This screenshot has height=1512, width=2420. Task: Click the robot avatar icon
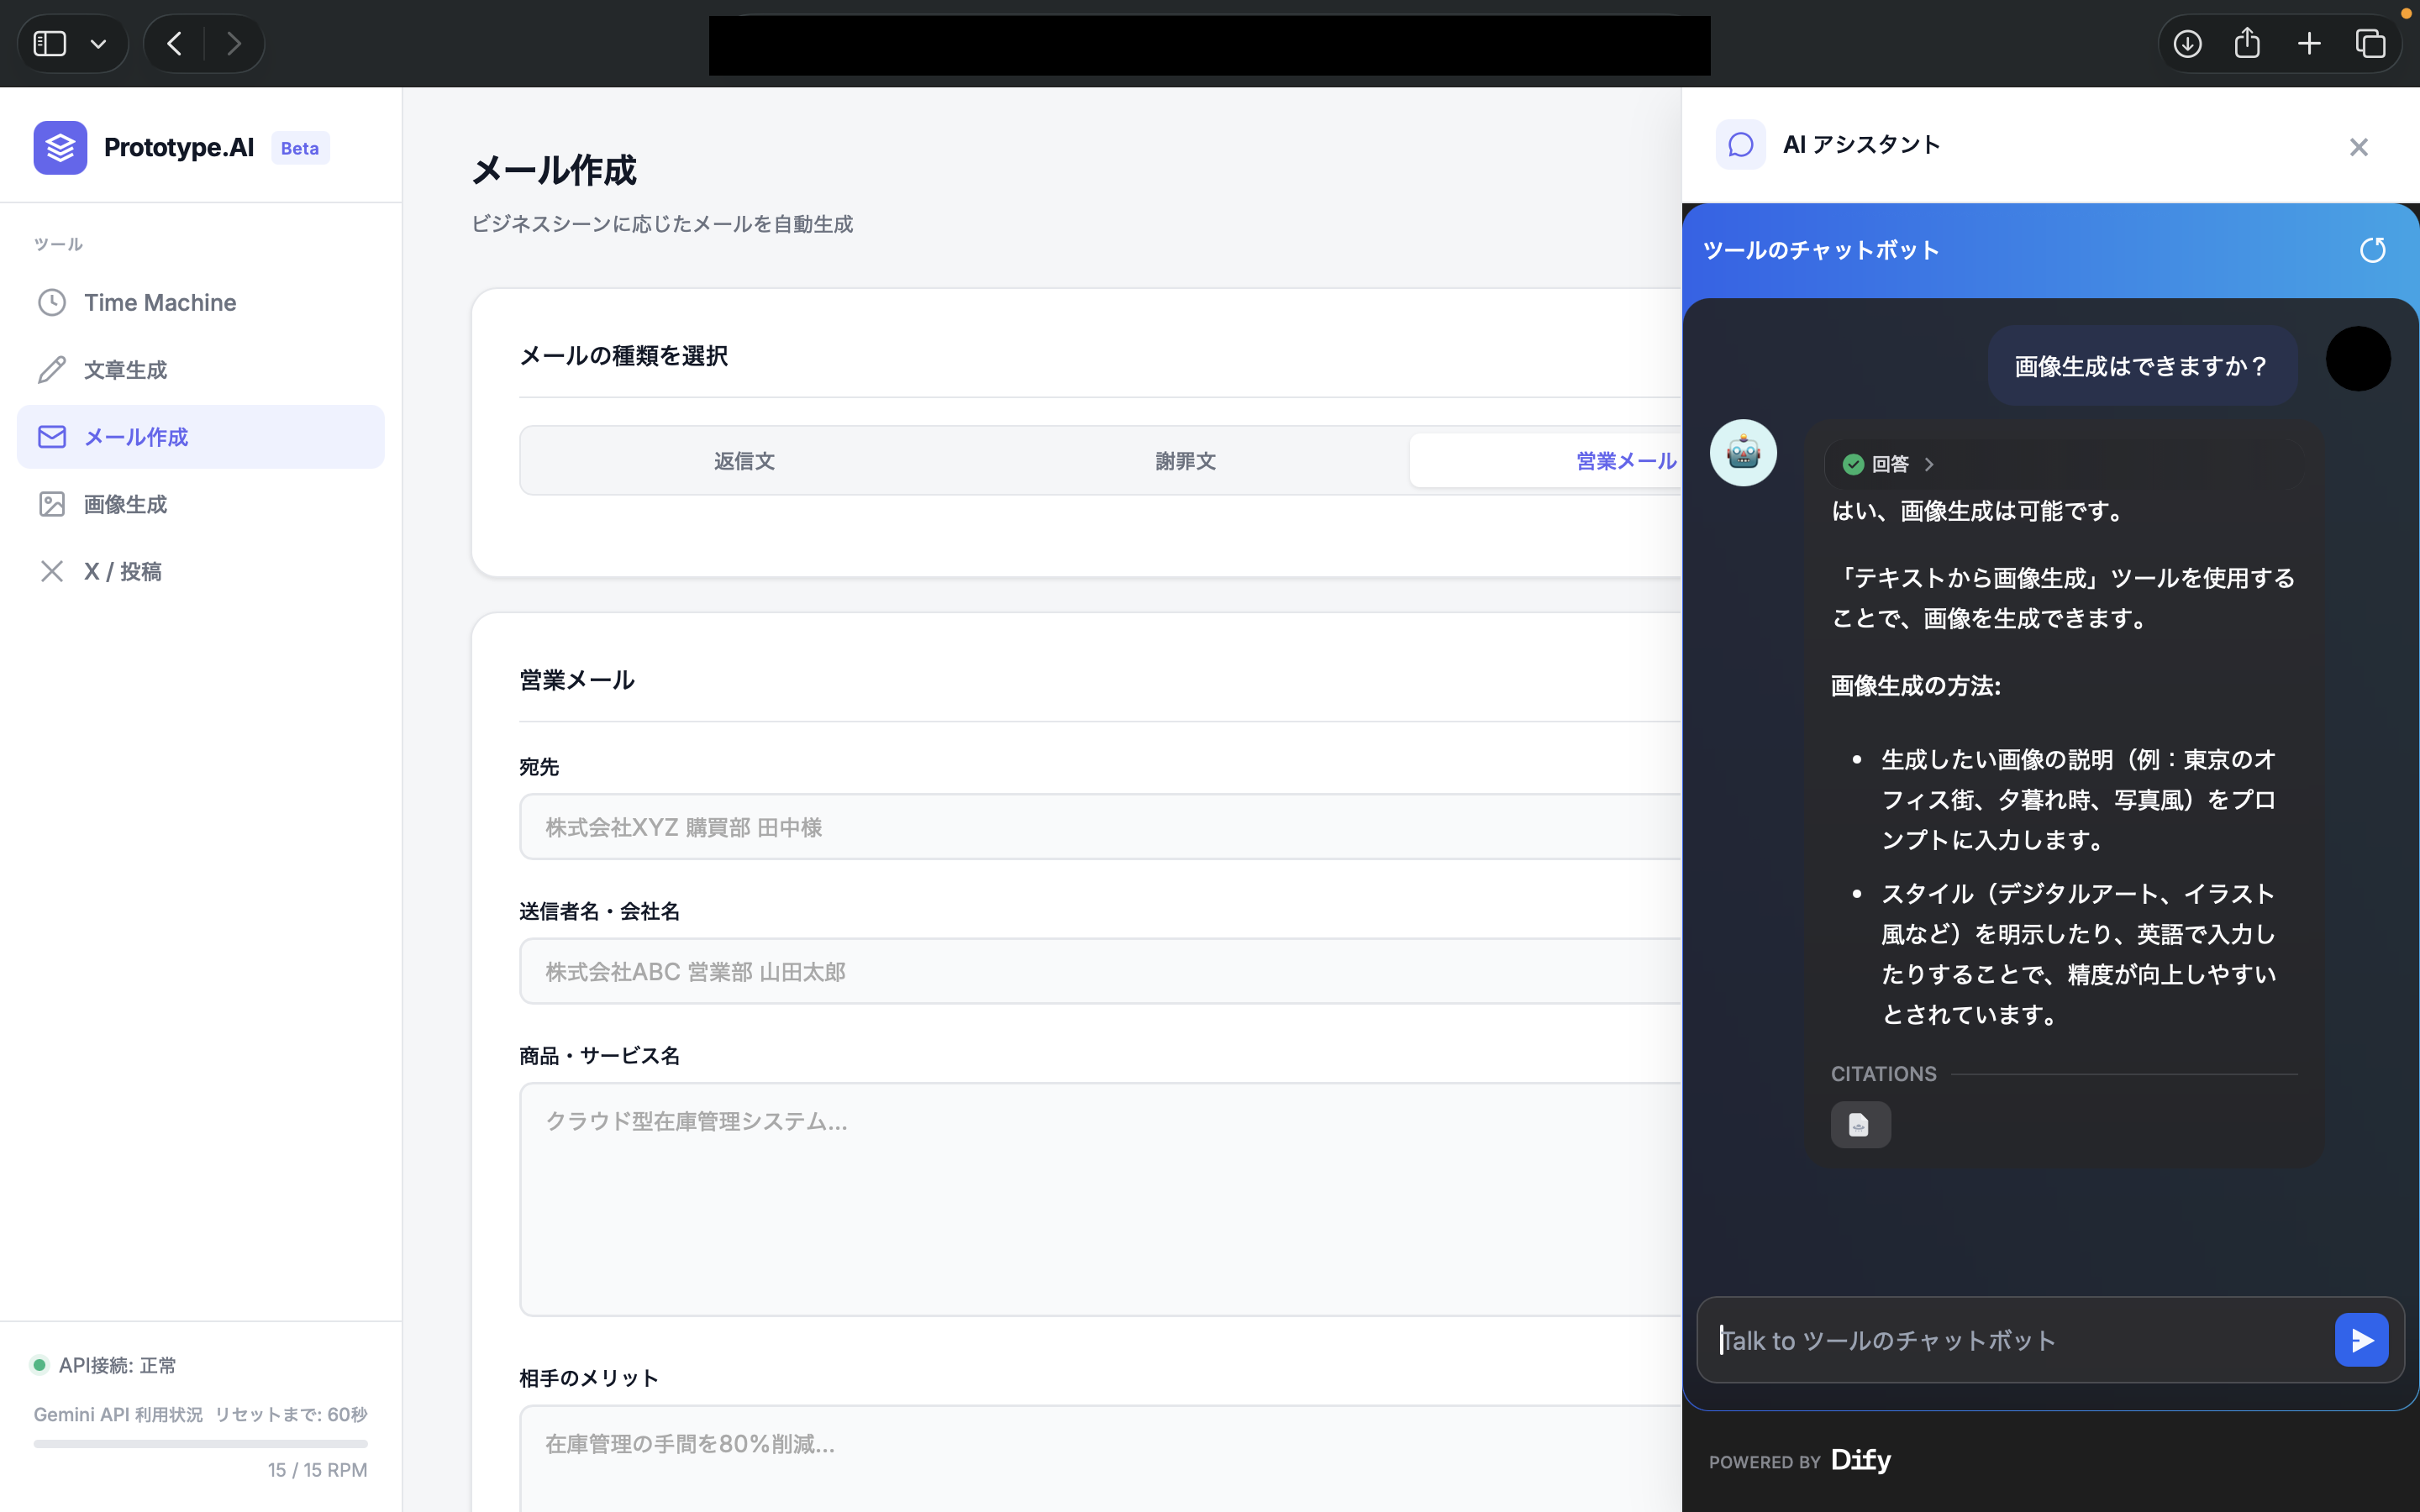pos(1743,453)
